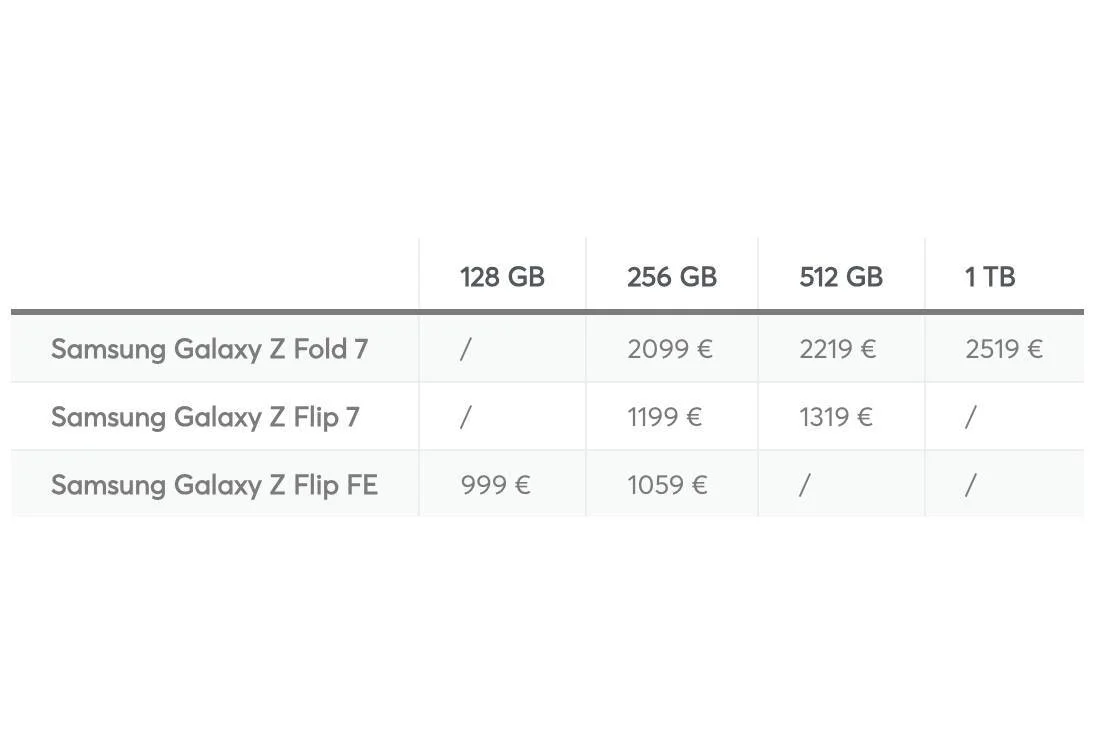Click the 1059 € price cell

click(667, 485)
